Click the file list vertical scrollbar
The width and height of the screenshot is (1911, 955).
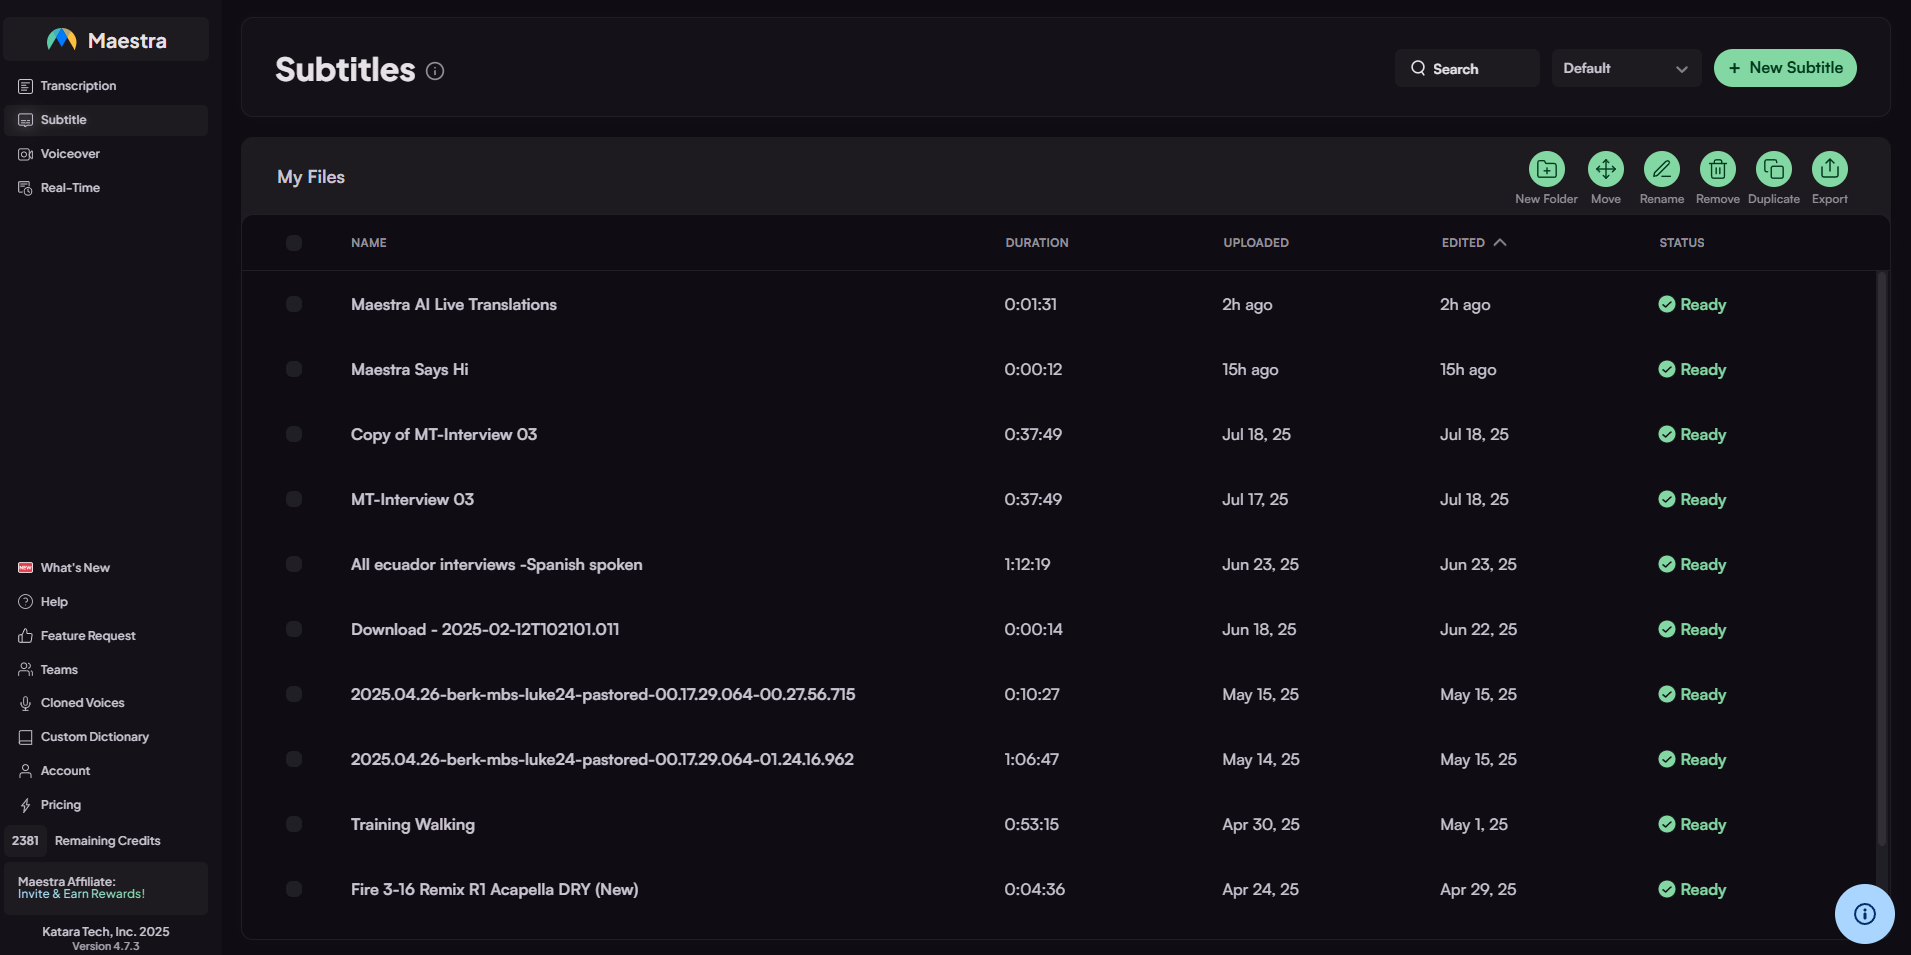click(x=1881, y=560)
